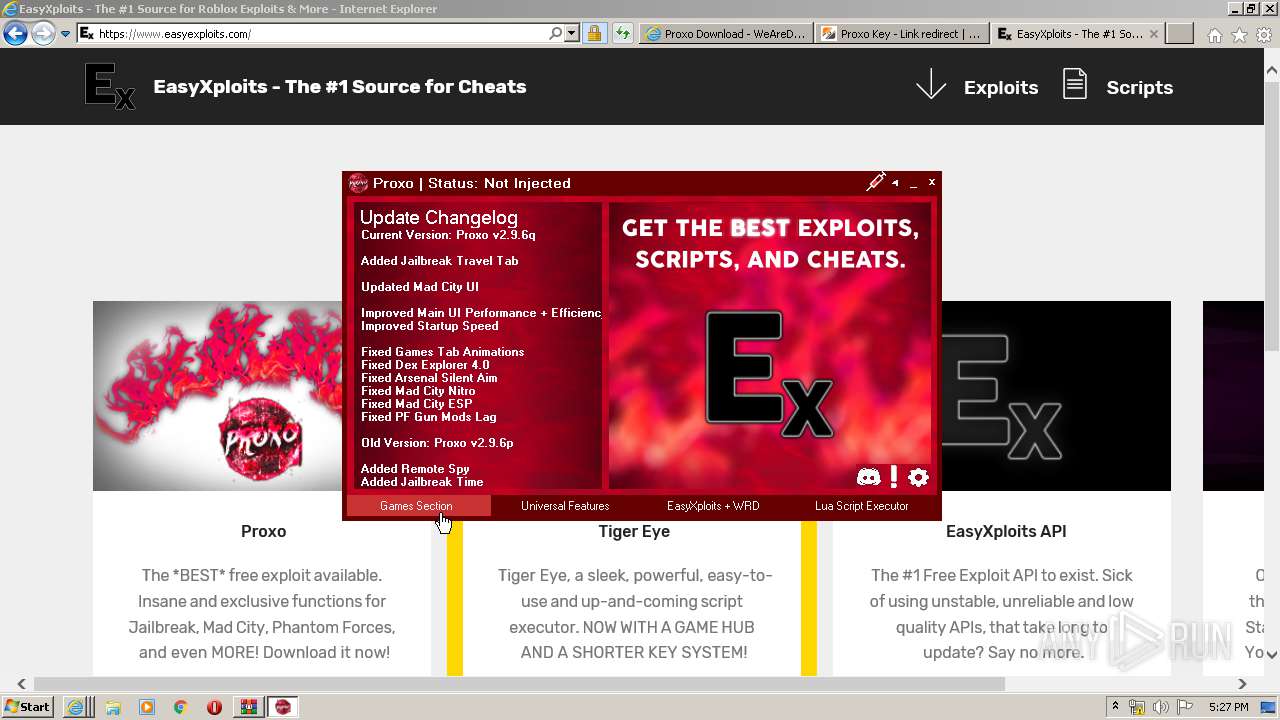Close the EasyXploits browser tab
Viewport: 1280px width, 720px height.
(x=1153, y=33)
